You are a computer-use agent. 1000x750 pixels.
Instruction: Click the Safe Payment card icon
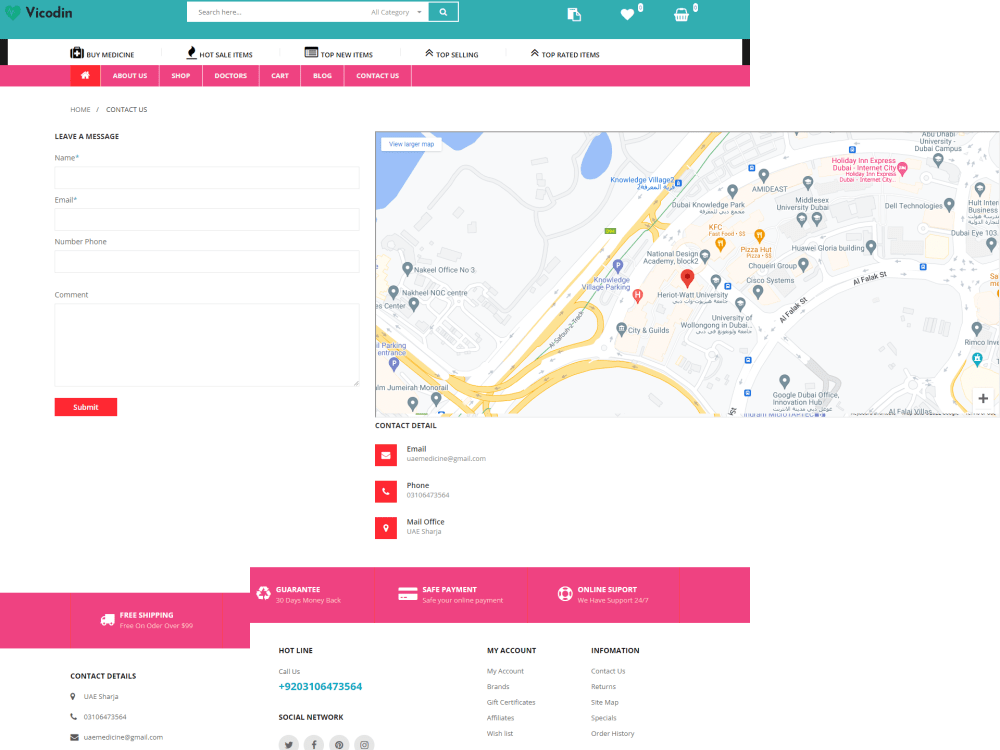[408, 594]
